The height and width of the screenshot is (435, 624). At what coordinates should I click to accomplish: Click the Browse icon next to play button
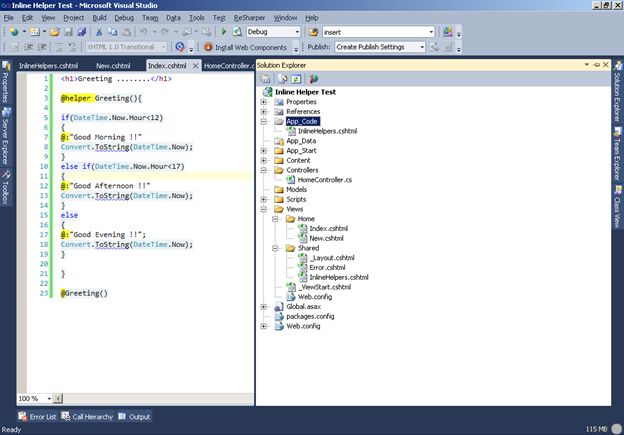coord(237,32)
